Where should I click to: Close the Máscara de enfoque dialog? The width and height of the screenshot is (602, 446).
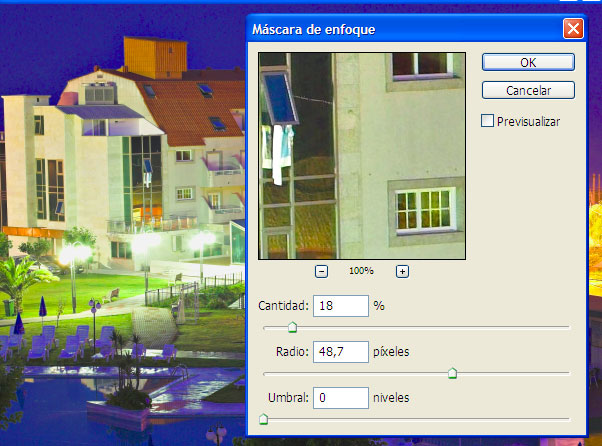point(573,29)
